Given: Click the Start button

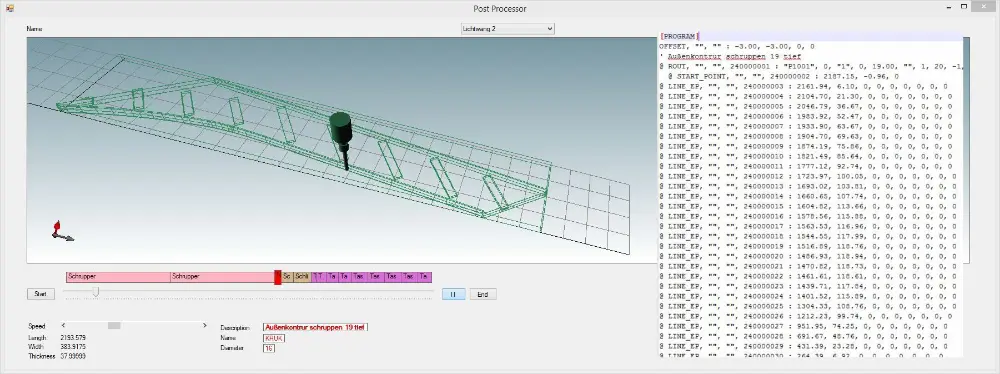Looking at the screenshot, I should tap(41, 294).
